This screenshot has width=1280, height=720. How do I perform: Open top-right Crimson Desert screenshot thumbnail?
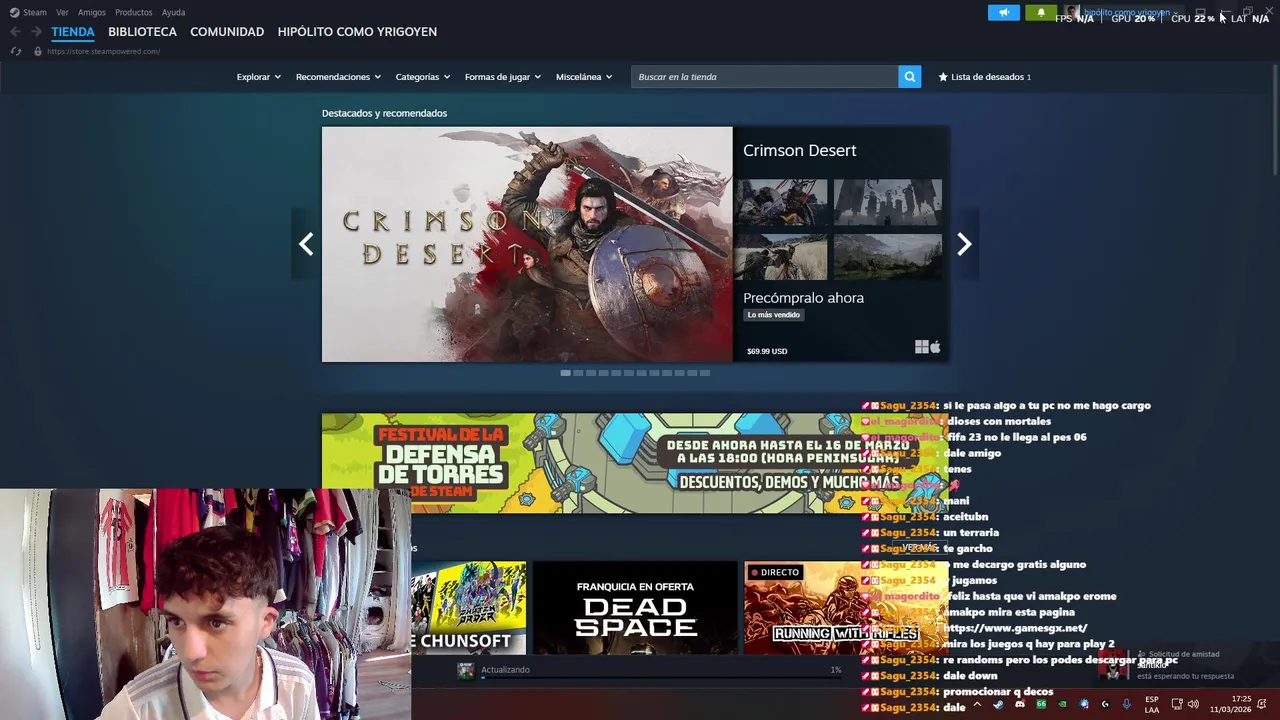point(887,203)
